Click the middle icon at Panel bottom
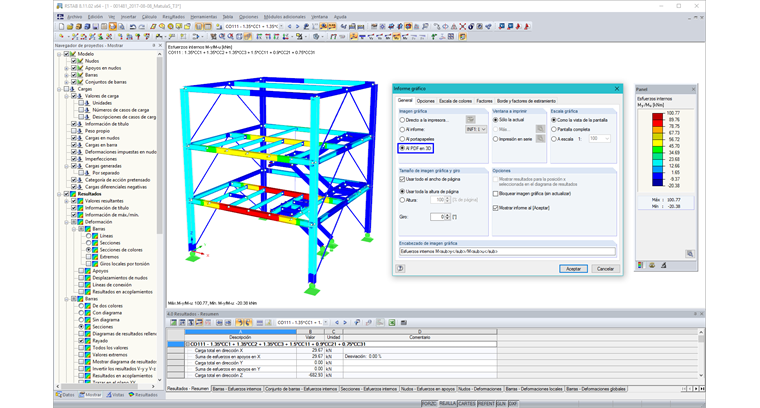This screenshot has width=760, height=408. click(x=652, y=266)
